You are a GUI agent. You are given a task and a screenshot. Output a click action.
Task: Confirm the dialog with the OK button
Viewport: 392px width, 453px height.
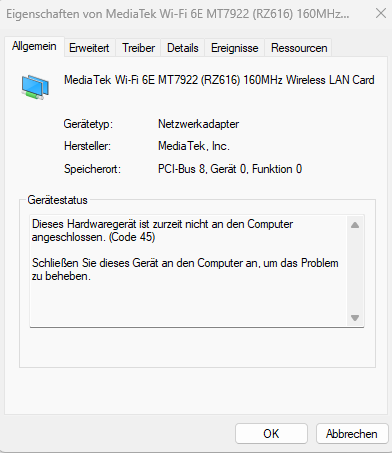271,434
